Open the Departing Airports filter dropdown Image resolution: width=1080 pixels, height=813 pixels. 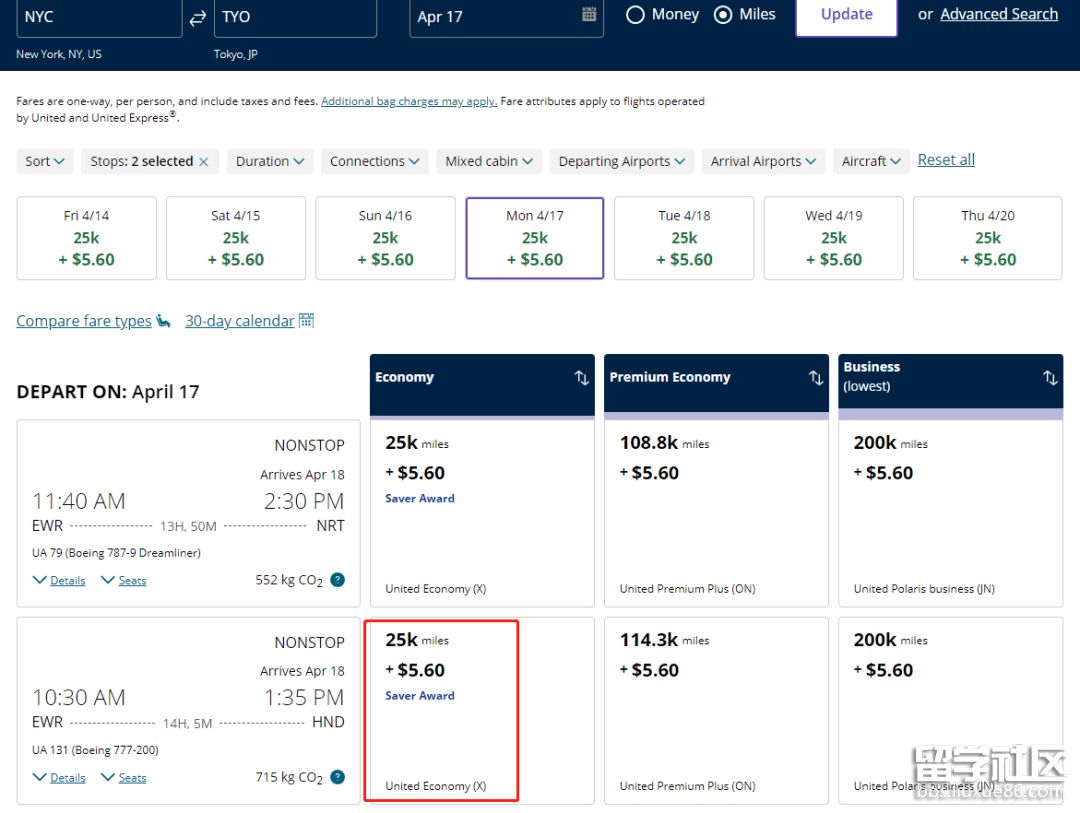coord(622,161)
